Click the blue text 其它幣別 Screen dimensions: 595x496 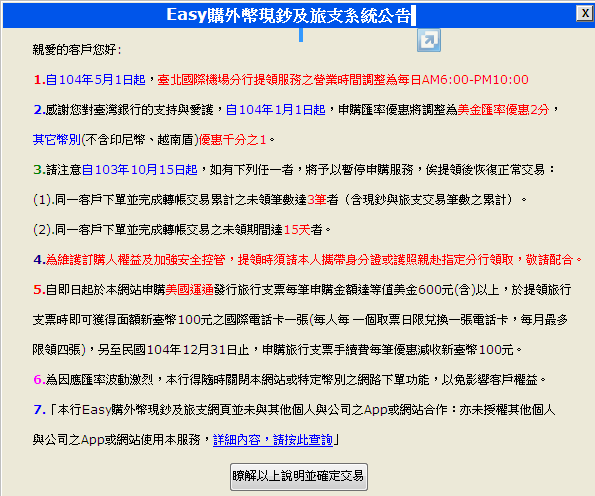coord(57,140)
